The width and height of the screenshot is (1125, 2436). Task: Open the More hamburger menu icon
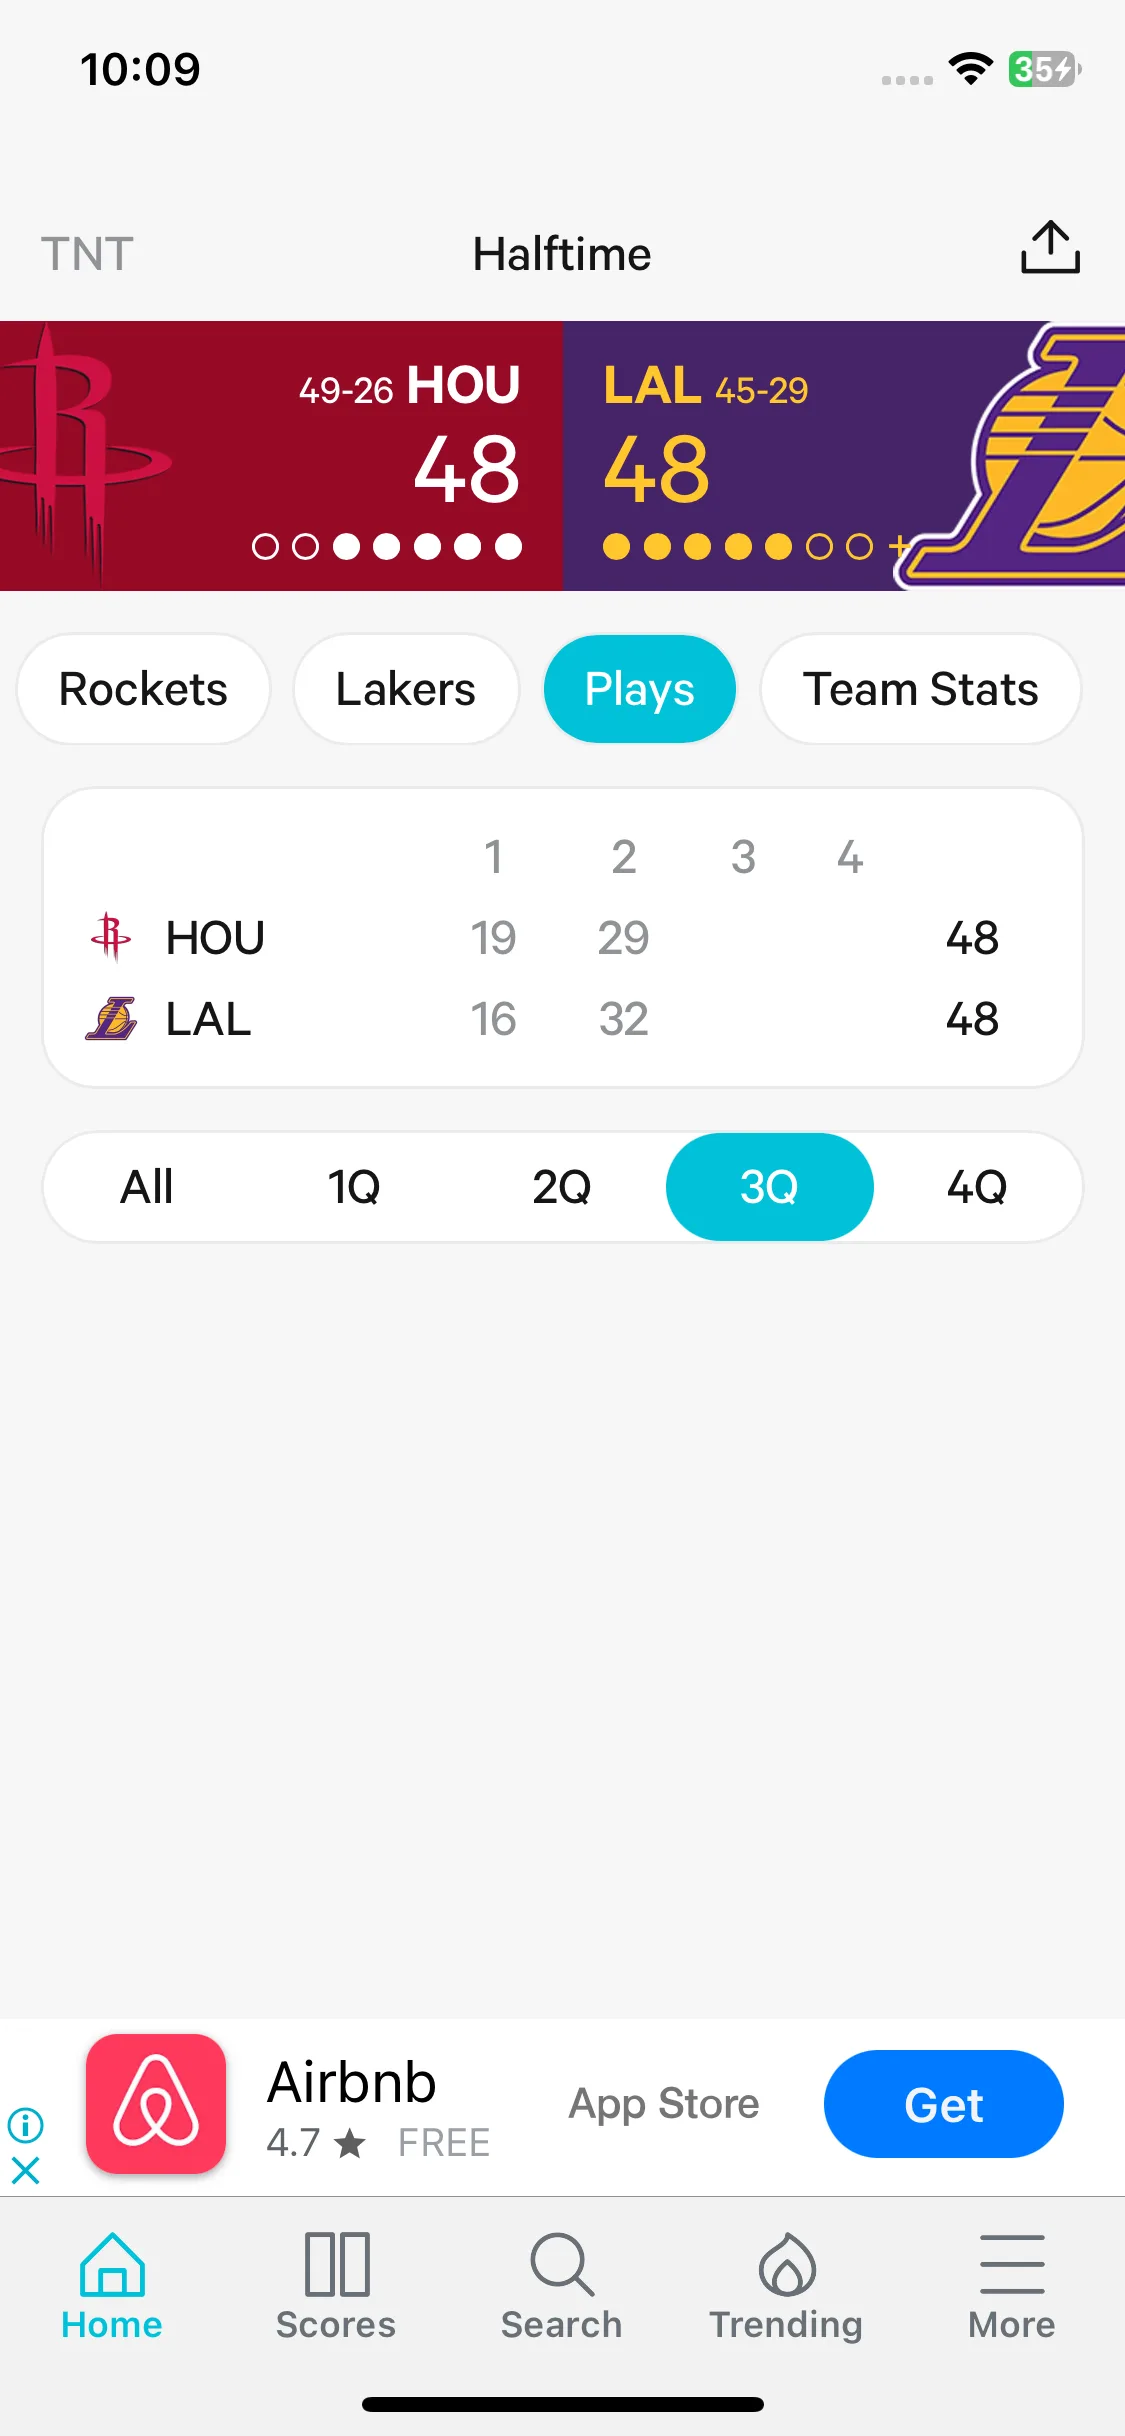click(1012, 2264)
